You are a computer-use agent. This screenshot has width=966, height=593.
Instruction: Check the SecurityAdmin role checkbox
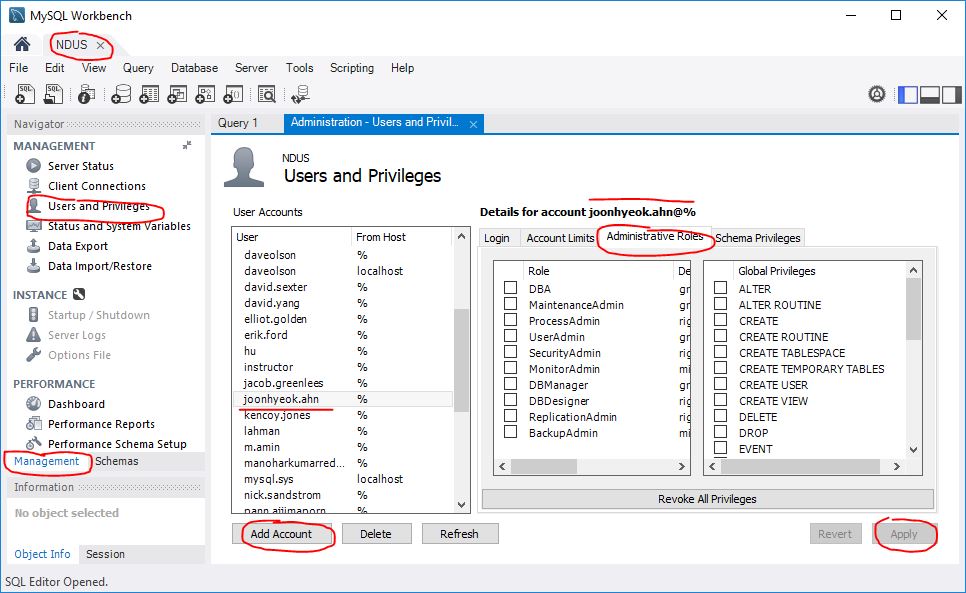tap(510, 353)
